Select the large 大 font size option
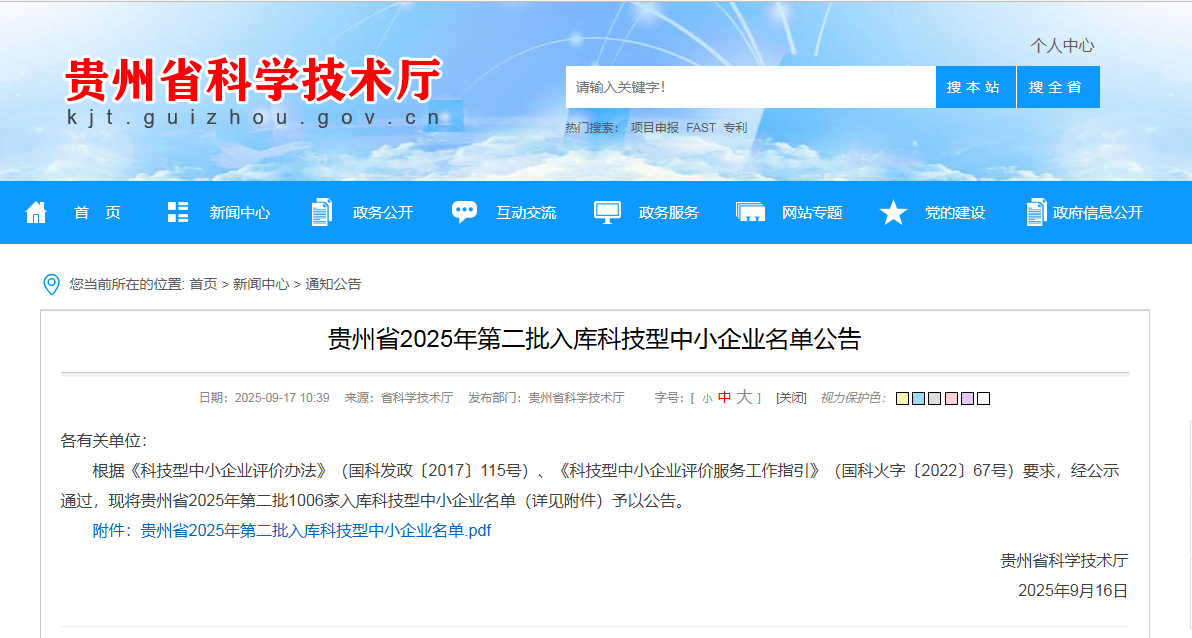Image resolution: width=1192 pixels, height=638 pixels. point(744,397)
